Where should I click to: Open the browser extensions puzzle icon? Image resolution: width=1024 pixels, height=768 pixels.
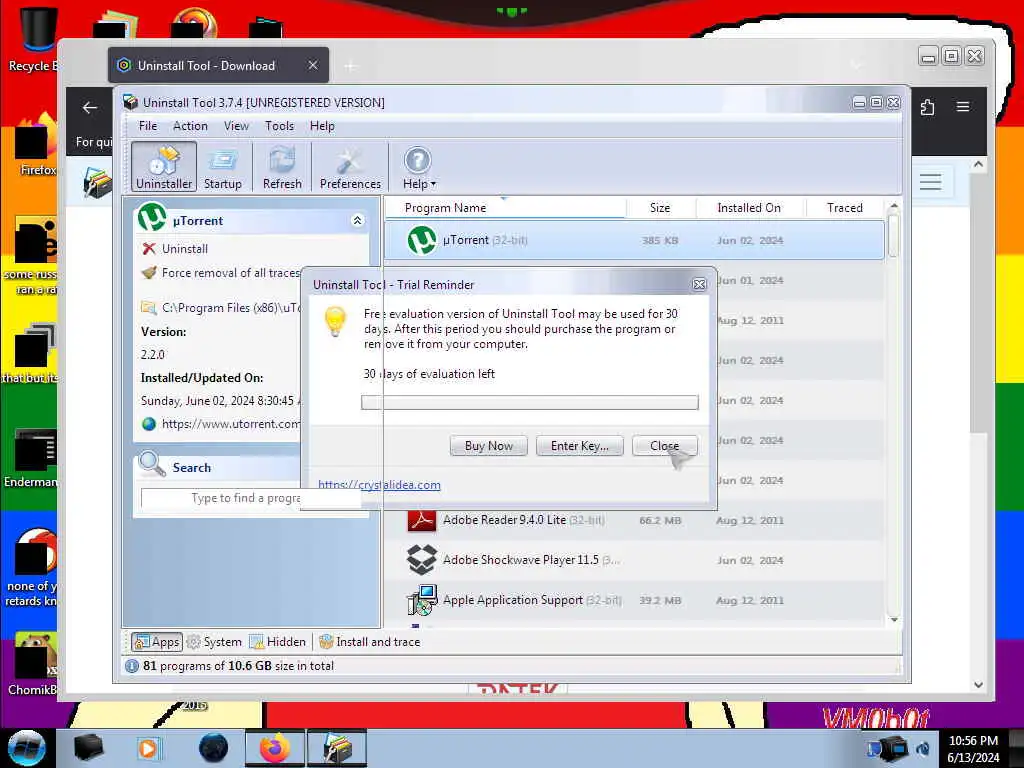927,107
